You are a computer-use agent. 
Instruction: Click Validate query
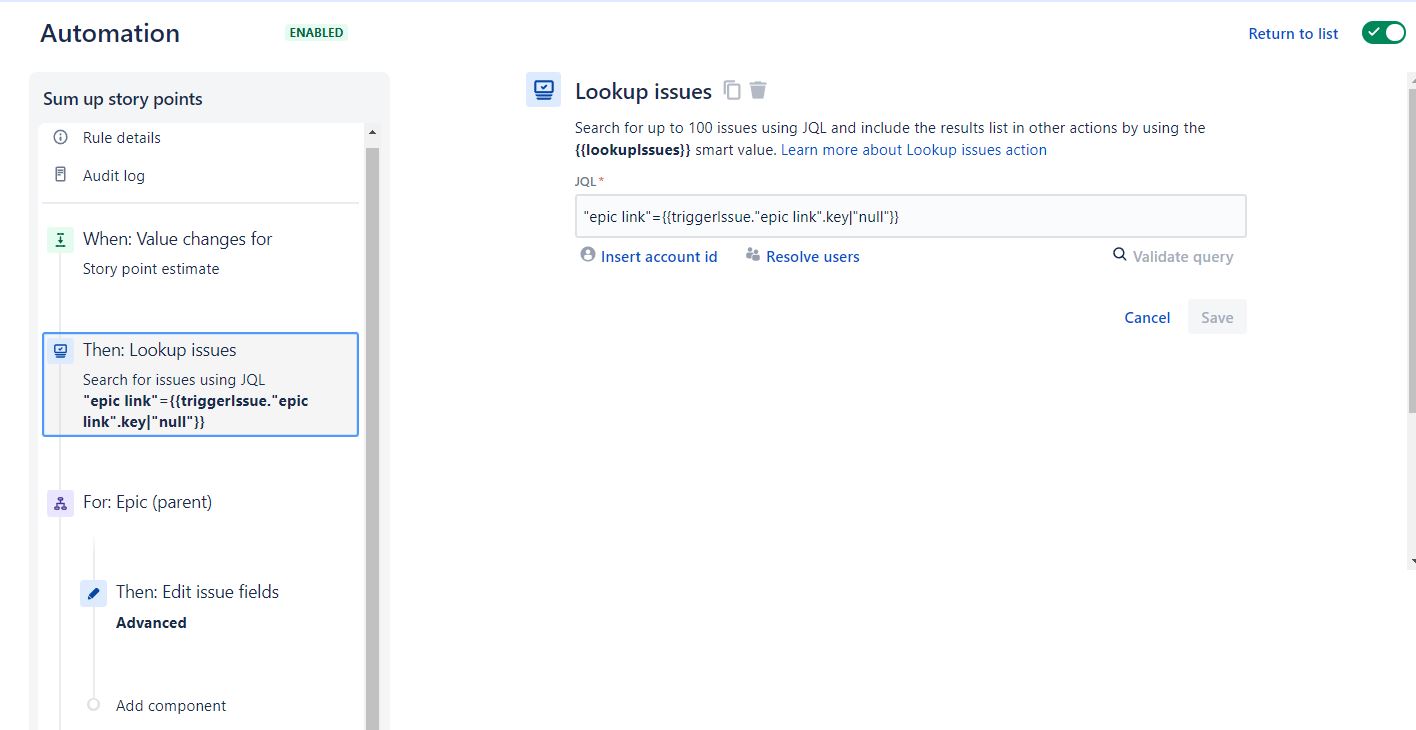click(x=1183, y=257)
